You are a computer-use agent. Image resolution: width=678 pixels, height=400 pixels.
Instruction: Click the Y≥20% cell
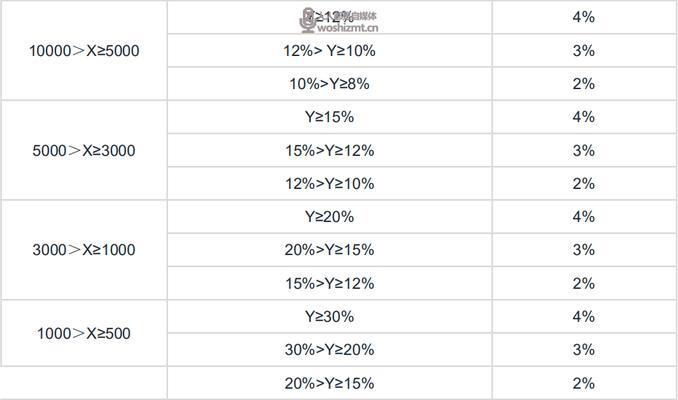[329, 217]
